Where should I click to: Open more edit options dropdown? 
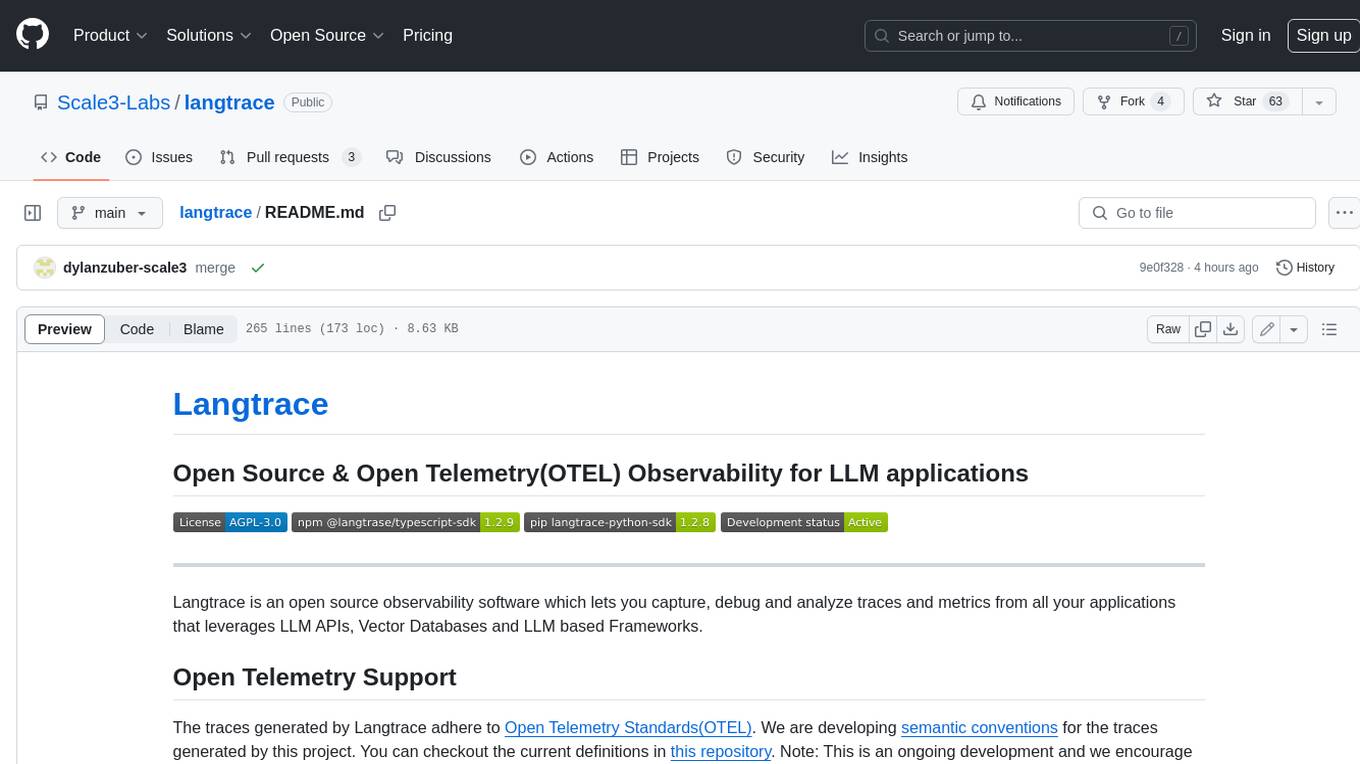pos(1294,329)
